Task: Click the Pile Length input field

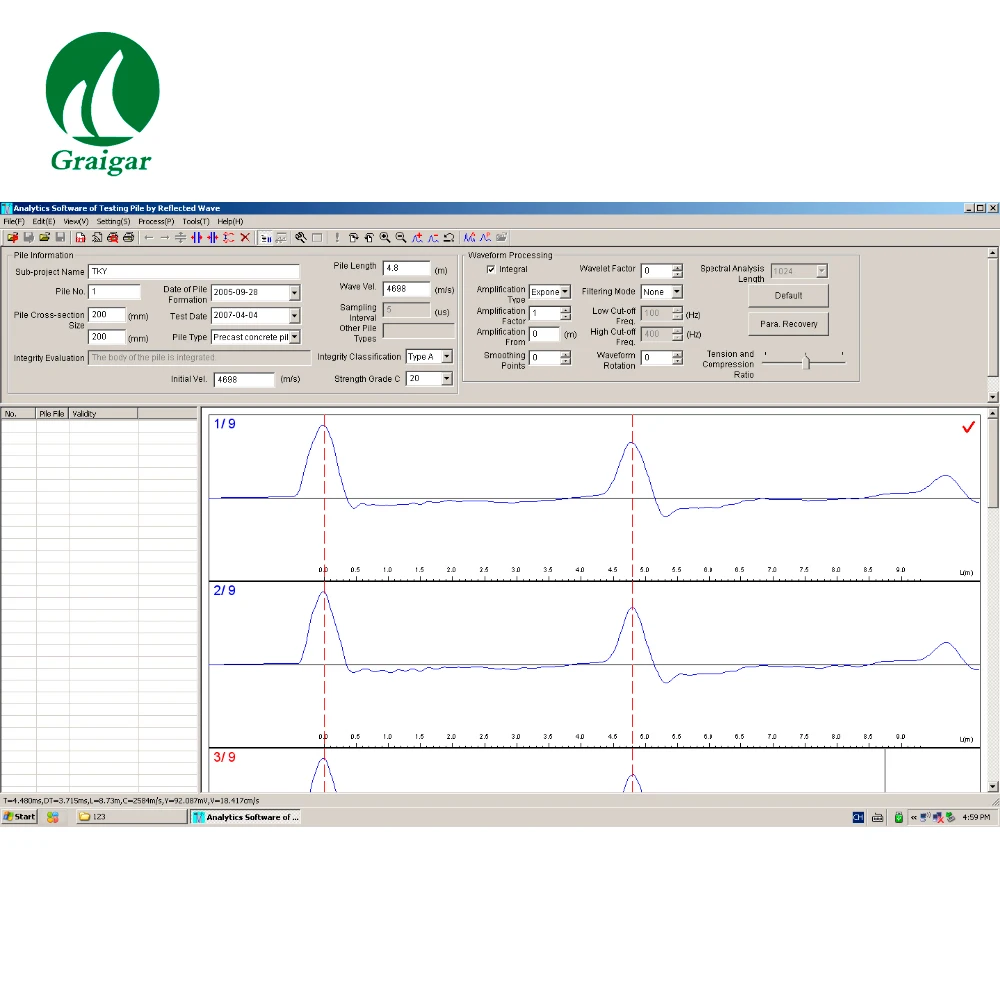Action: [407, 268]
